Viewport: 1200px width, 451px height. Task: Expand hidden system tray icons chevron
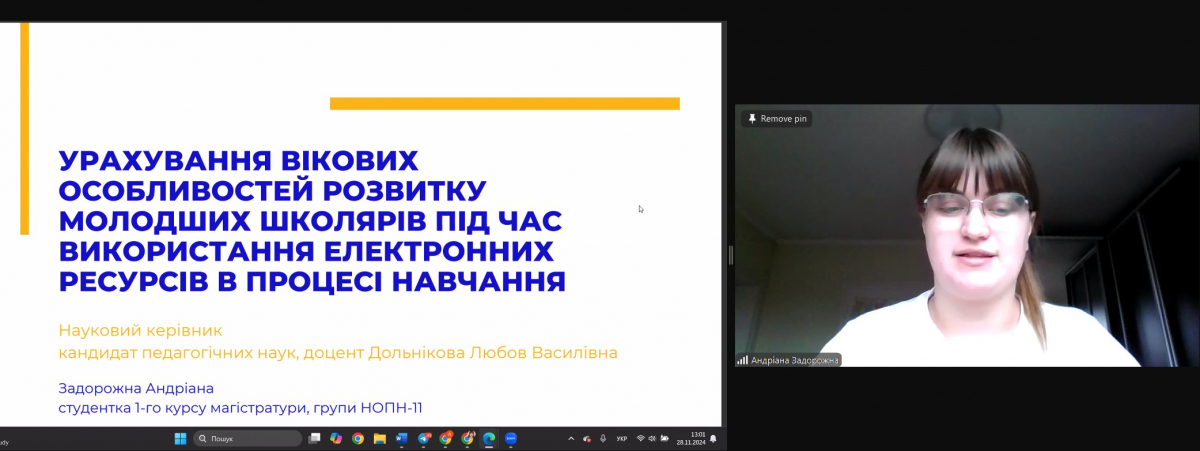[x=571, y=439]
